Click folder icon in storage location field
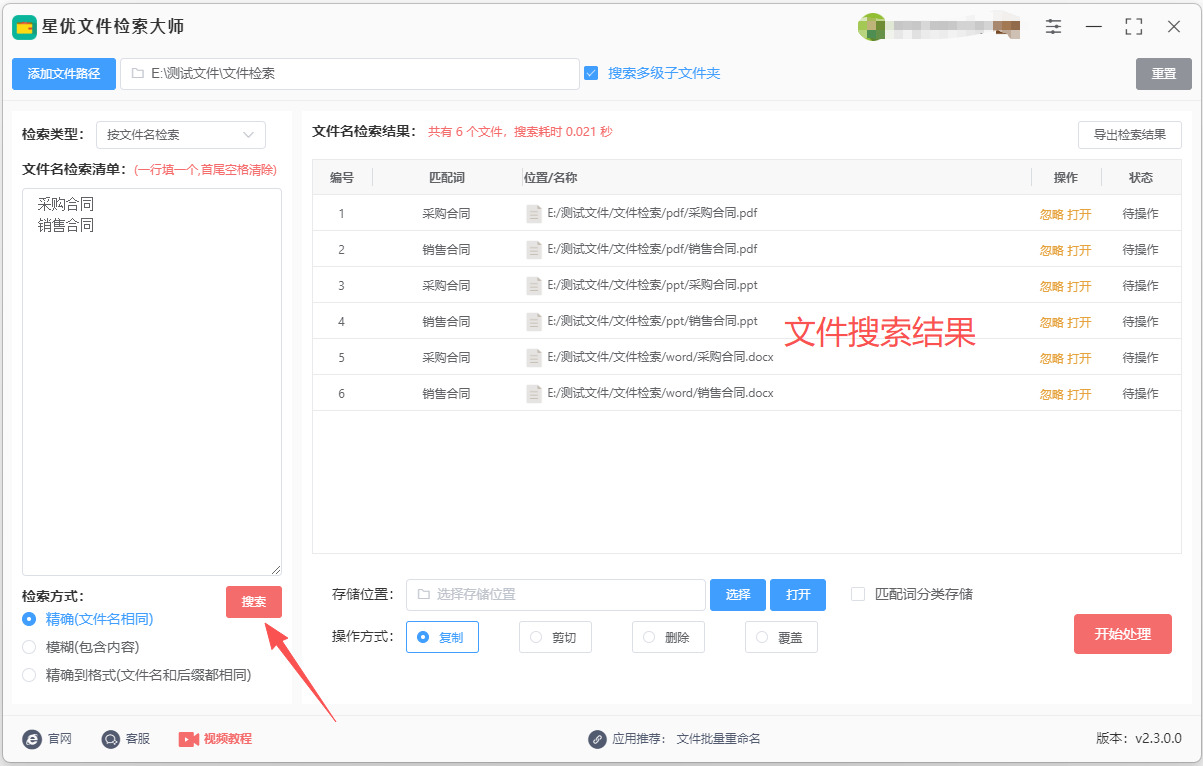This screenshot has height=766, width=1203. 423,594
